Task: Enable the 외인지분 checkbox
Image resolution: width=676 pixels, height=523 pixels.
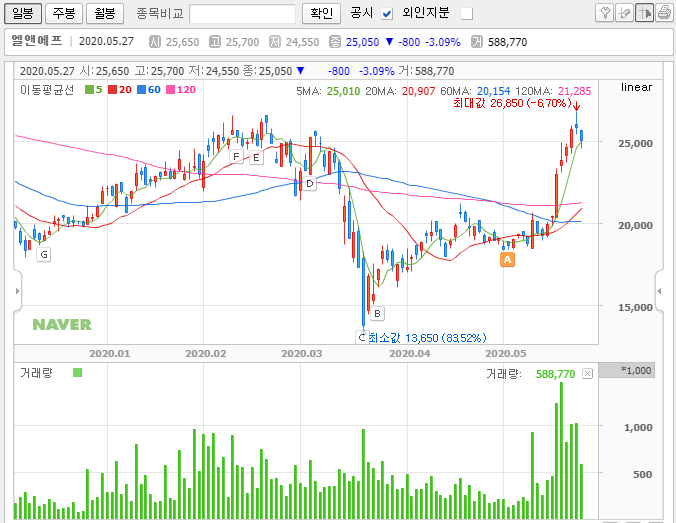Action: coord(466,14)
